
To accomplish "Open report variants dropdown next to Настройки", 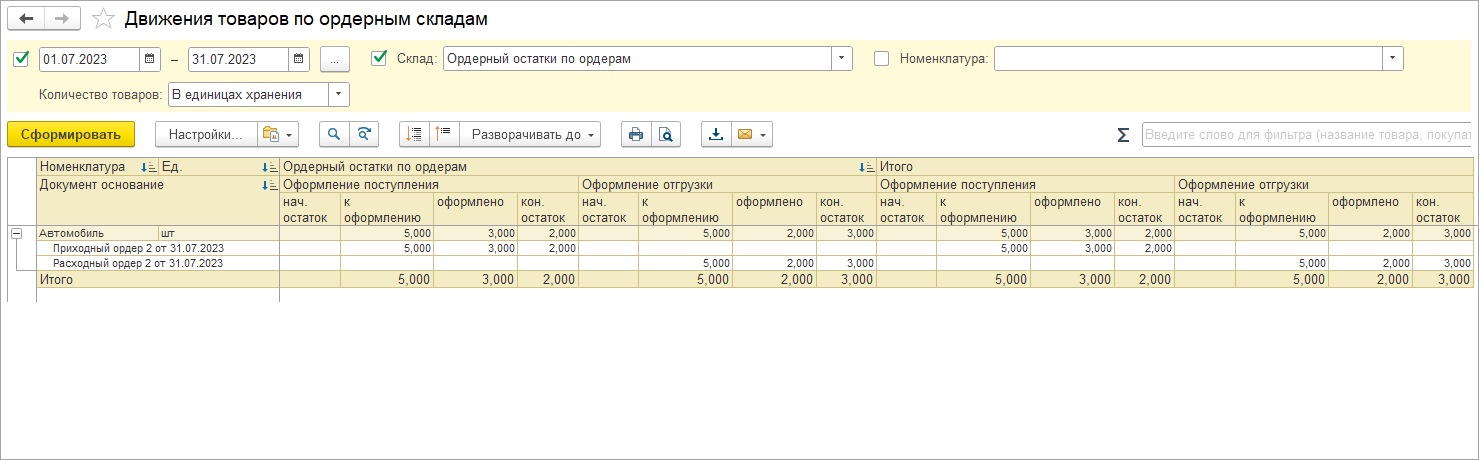I will pyautogui.click(x=277, y=134).
